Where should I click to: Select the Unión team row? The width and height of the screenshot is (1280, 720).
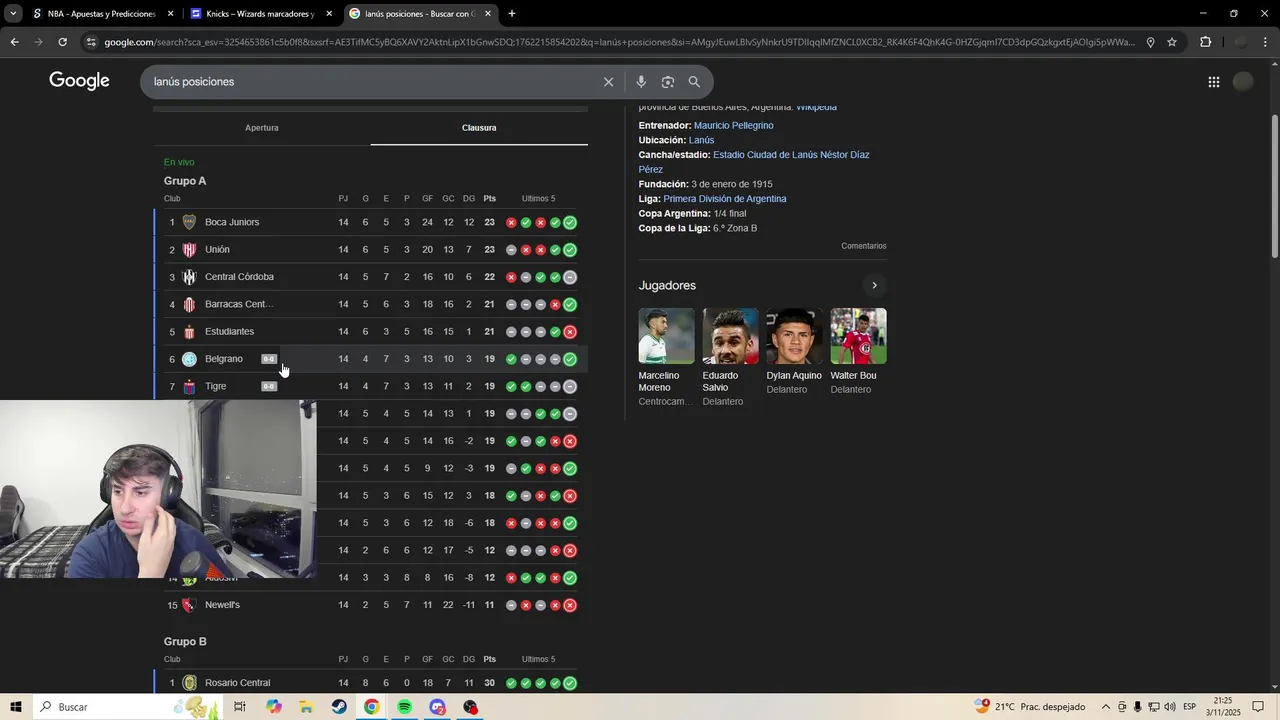coord(371,250)
